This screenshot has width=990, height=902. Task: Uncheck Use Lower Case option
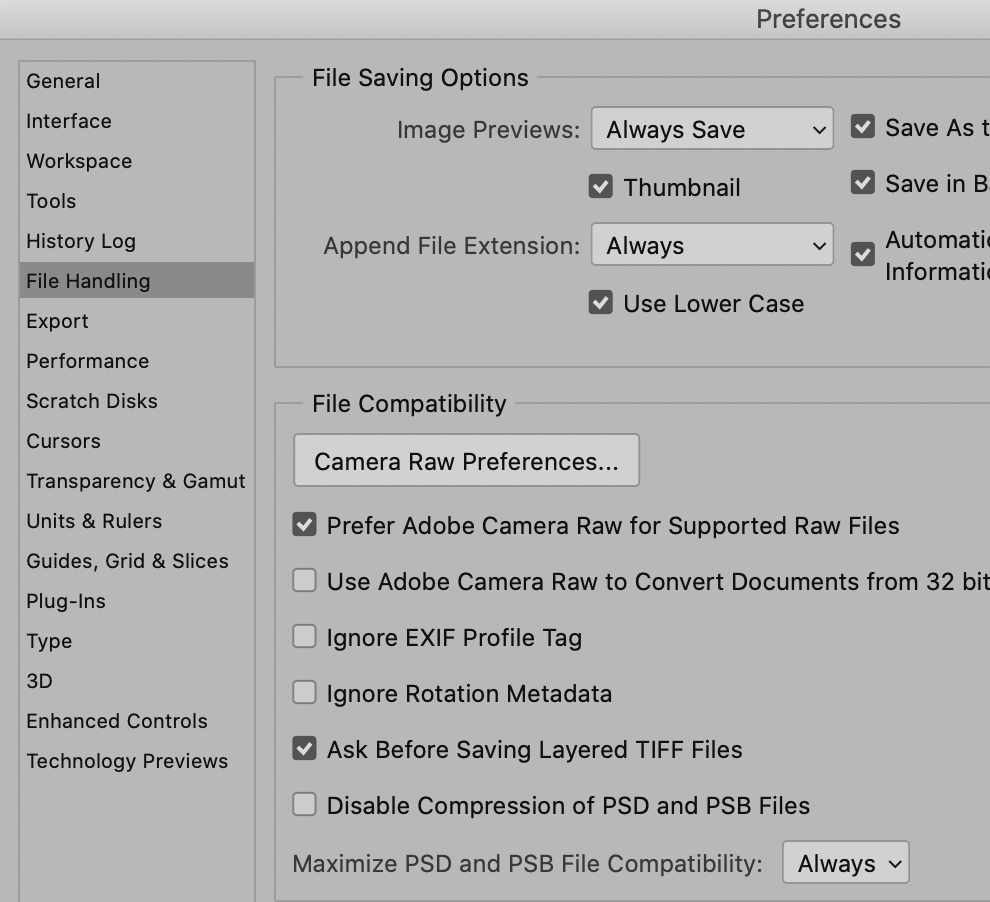(601, 303)
